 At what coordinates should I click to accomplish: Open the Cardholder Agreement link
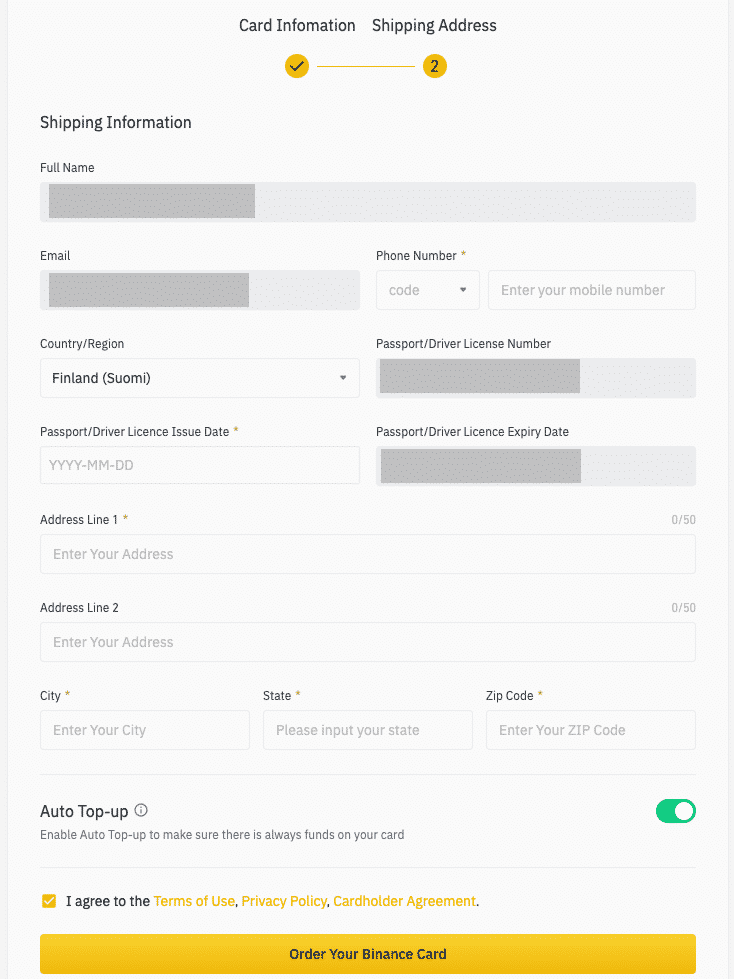404,902
